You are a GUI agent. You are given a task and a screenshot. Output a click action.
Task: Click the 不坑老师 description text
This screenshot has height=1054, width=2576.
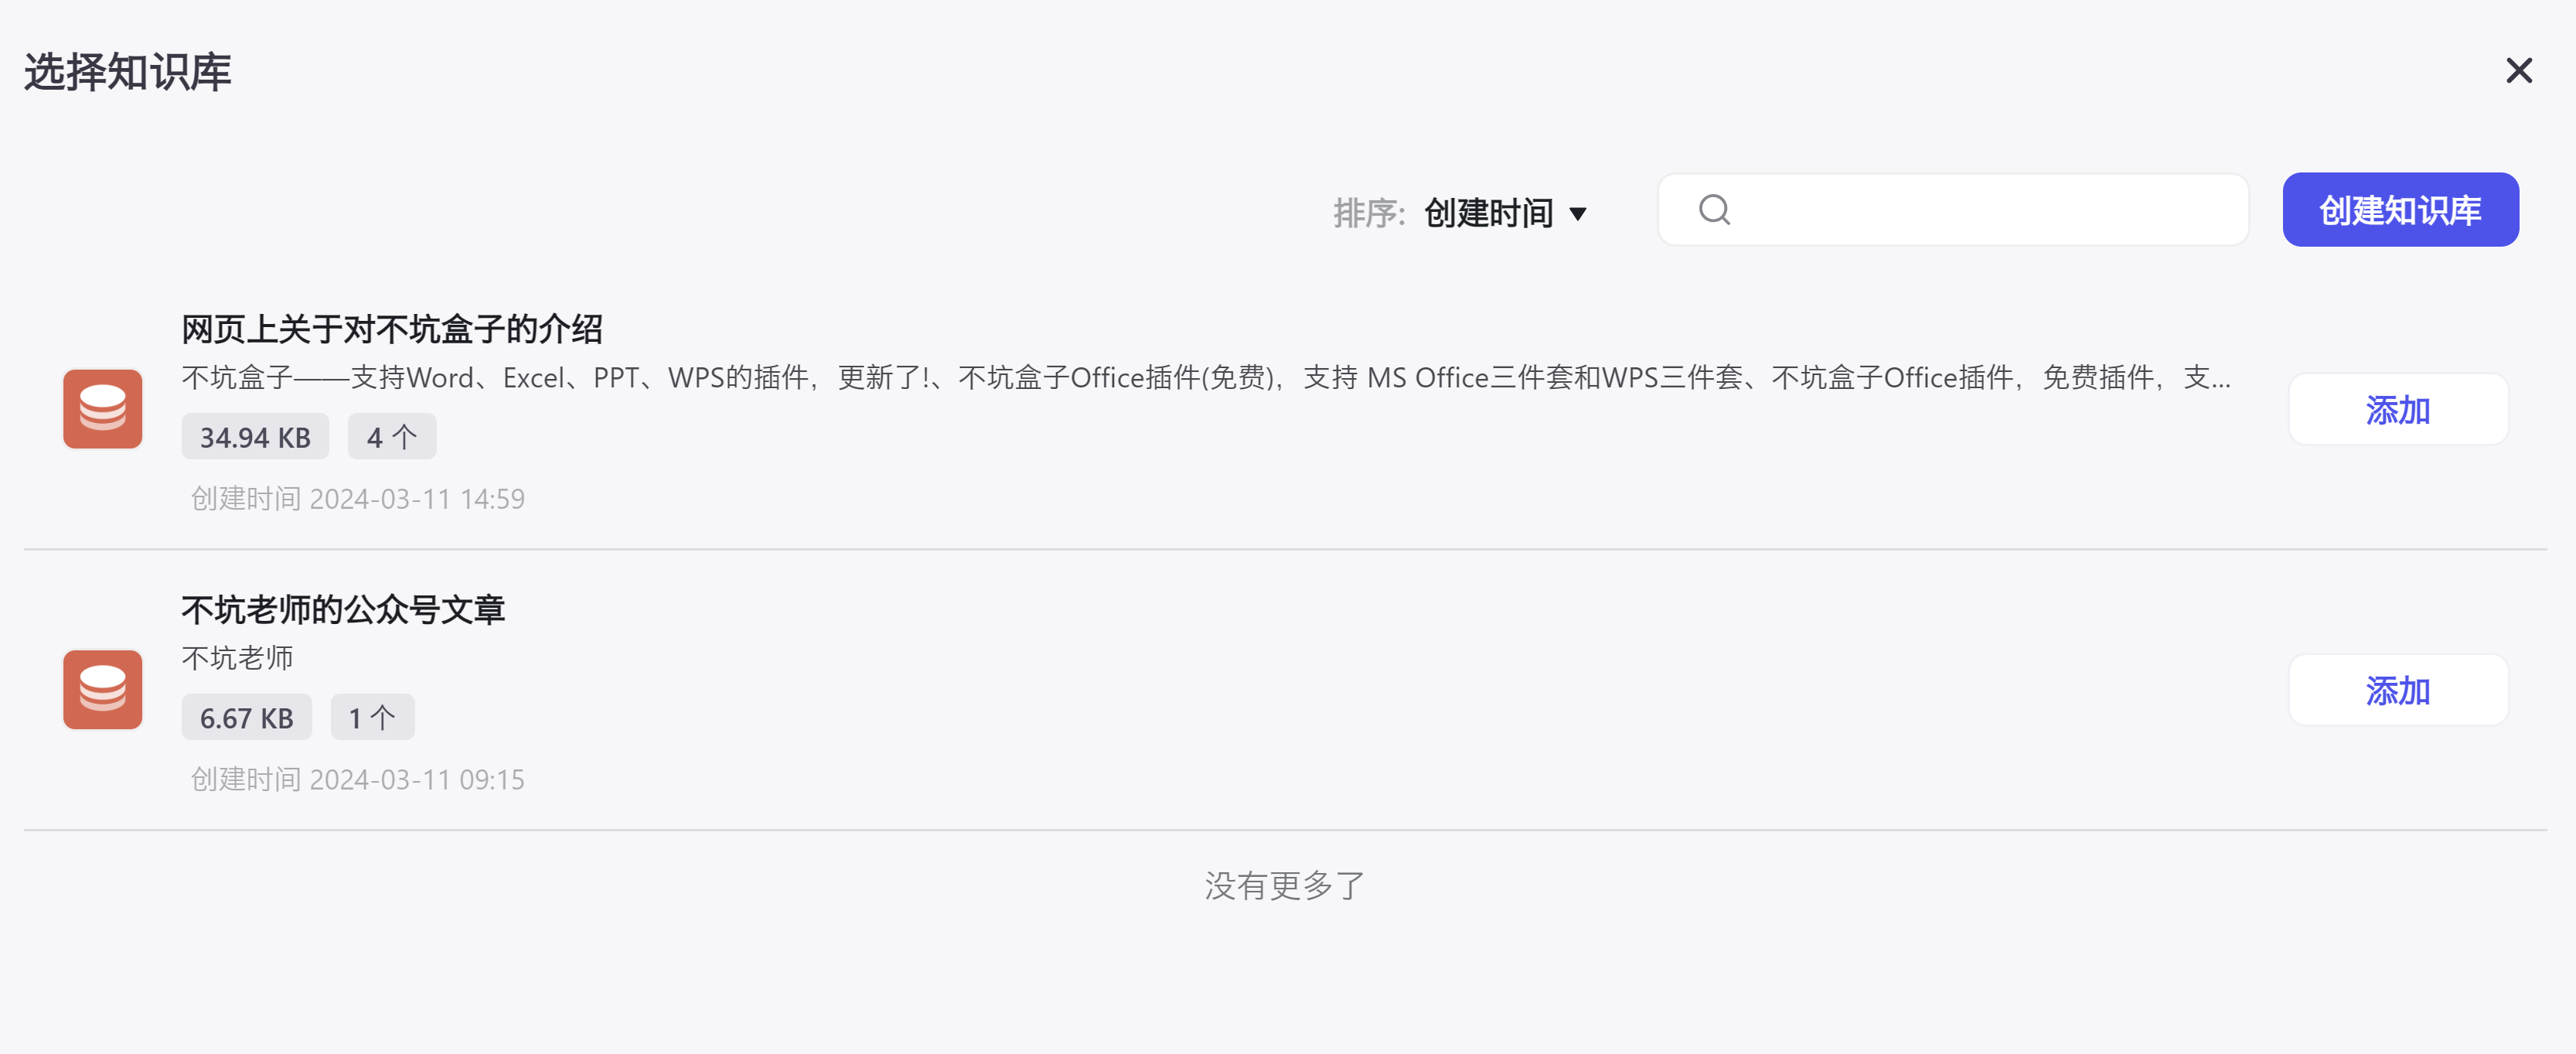(x=237, y=658)
